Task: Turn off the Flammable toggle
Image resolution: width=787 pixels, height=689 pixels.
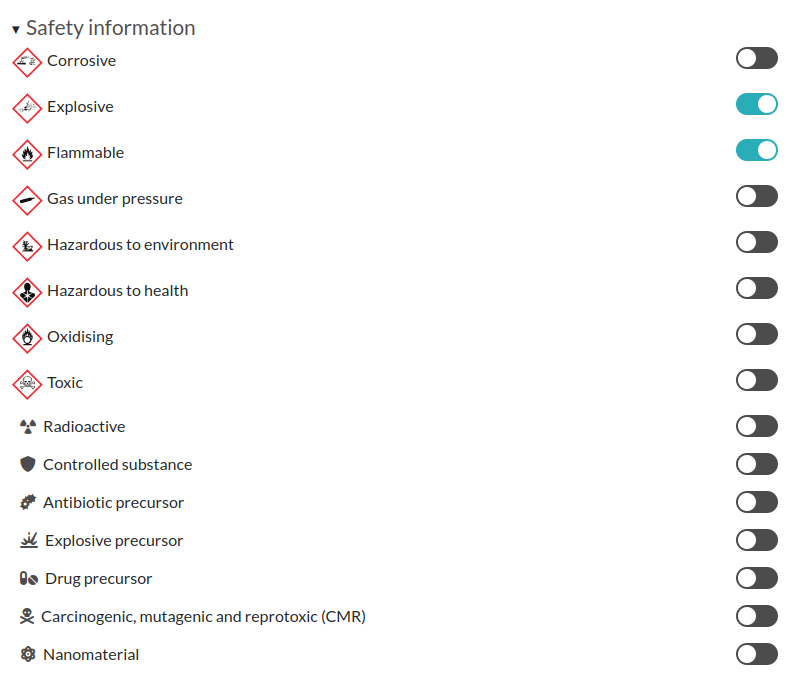Action: [756, 150]
